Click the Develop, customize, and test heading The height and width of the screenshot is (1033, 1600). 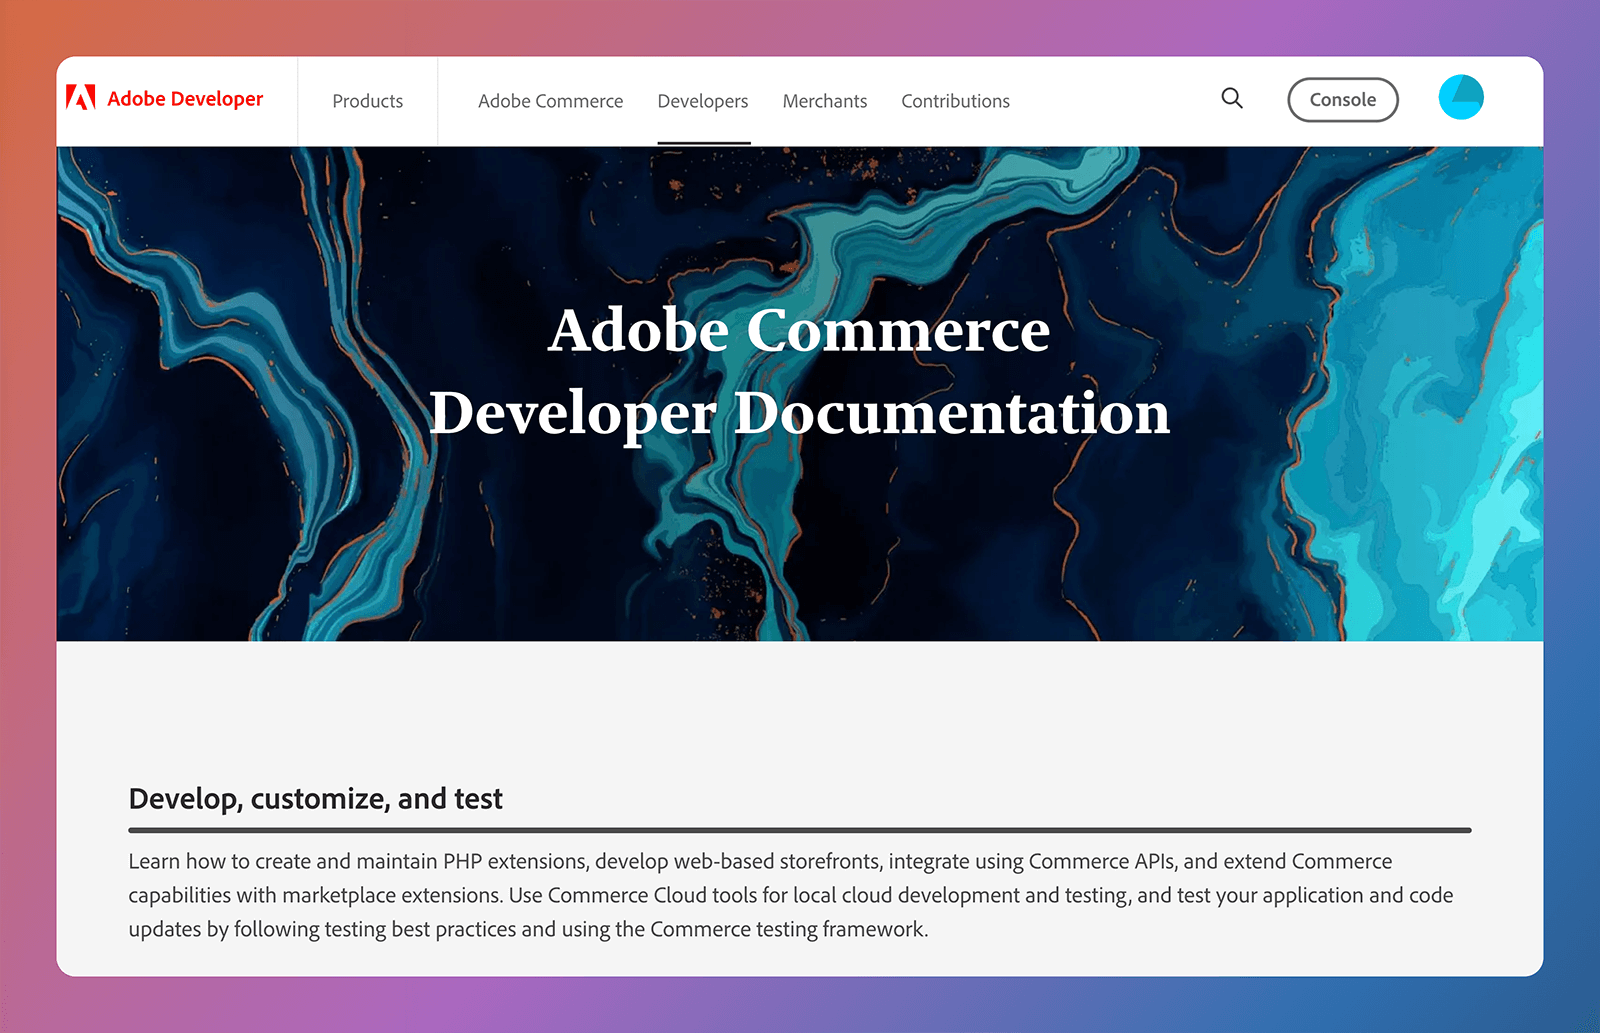[x=315, y=799]
